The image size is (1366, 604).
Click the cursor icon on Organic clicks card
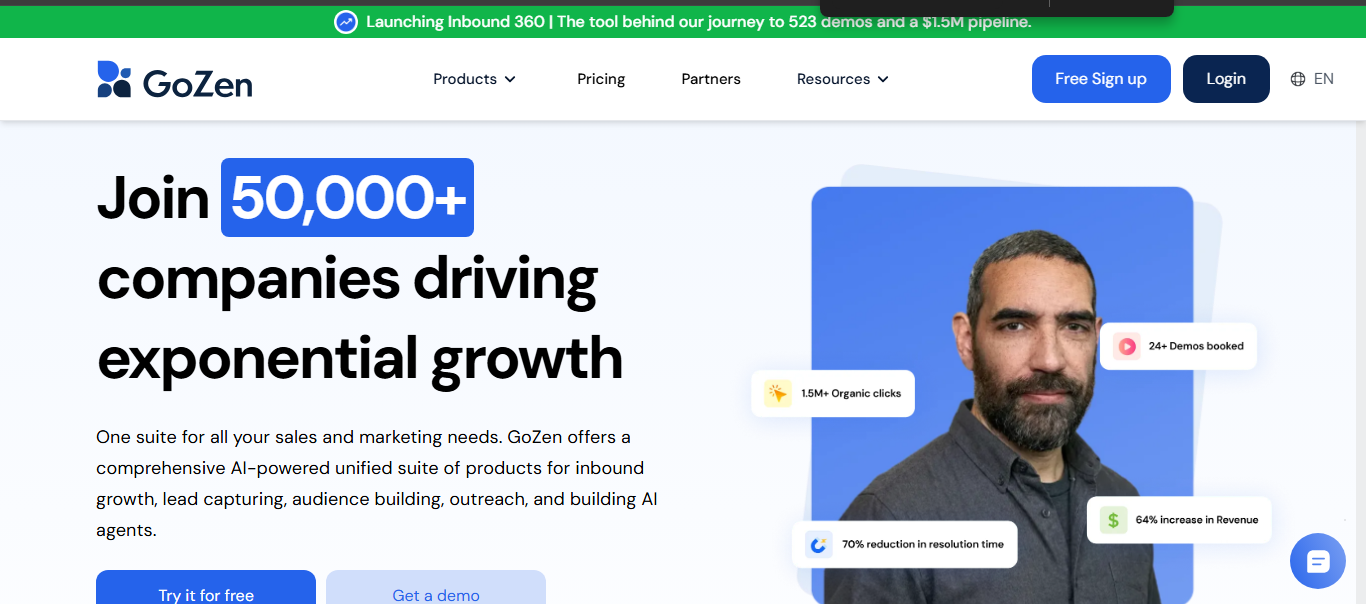click(778, 393)
